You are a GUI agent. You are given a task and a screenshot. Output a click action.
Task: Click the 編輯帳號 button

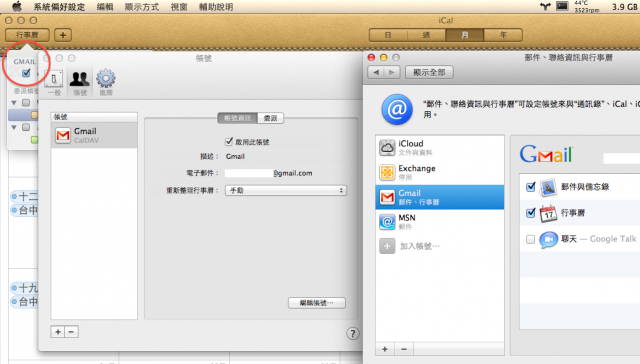coord(317,303)
